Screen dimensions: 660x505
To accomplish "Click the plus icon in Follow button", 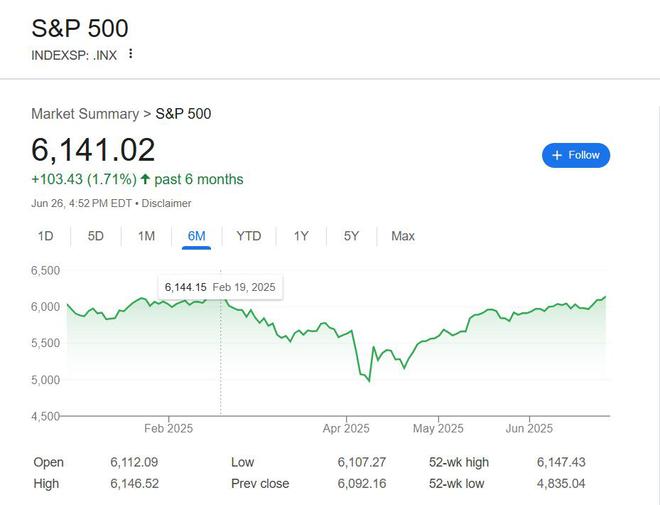I will (x=557, y=155).
